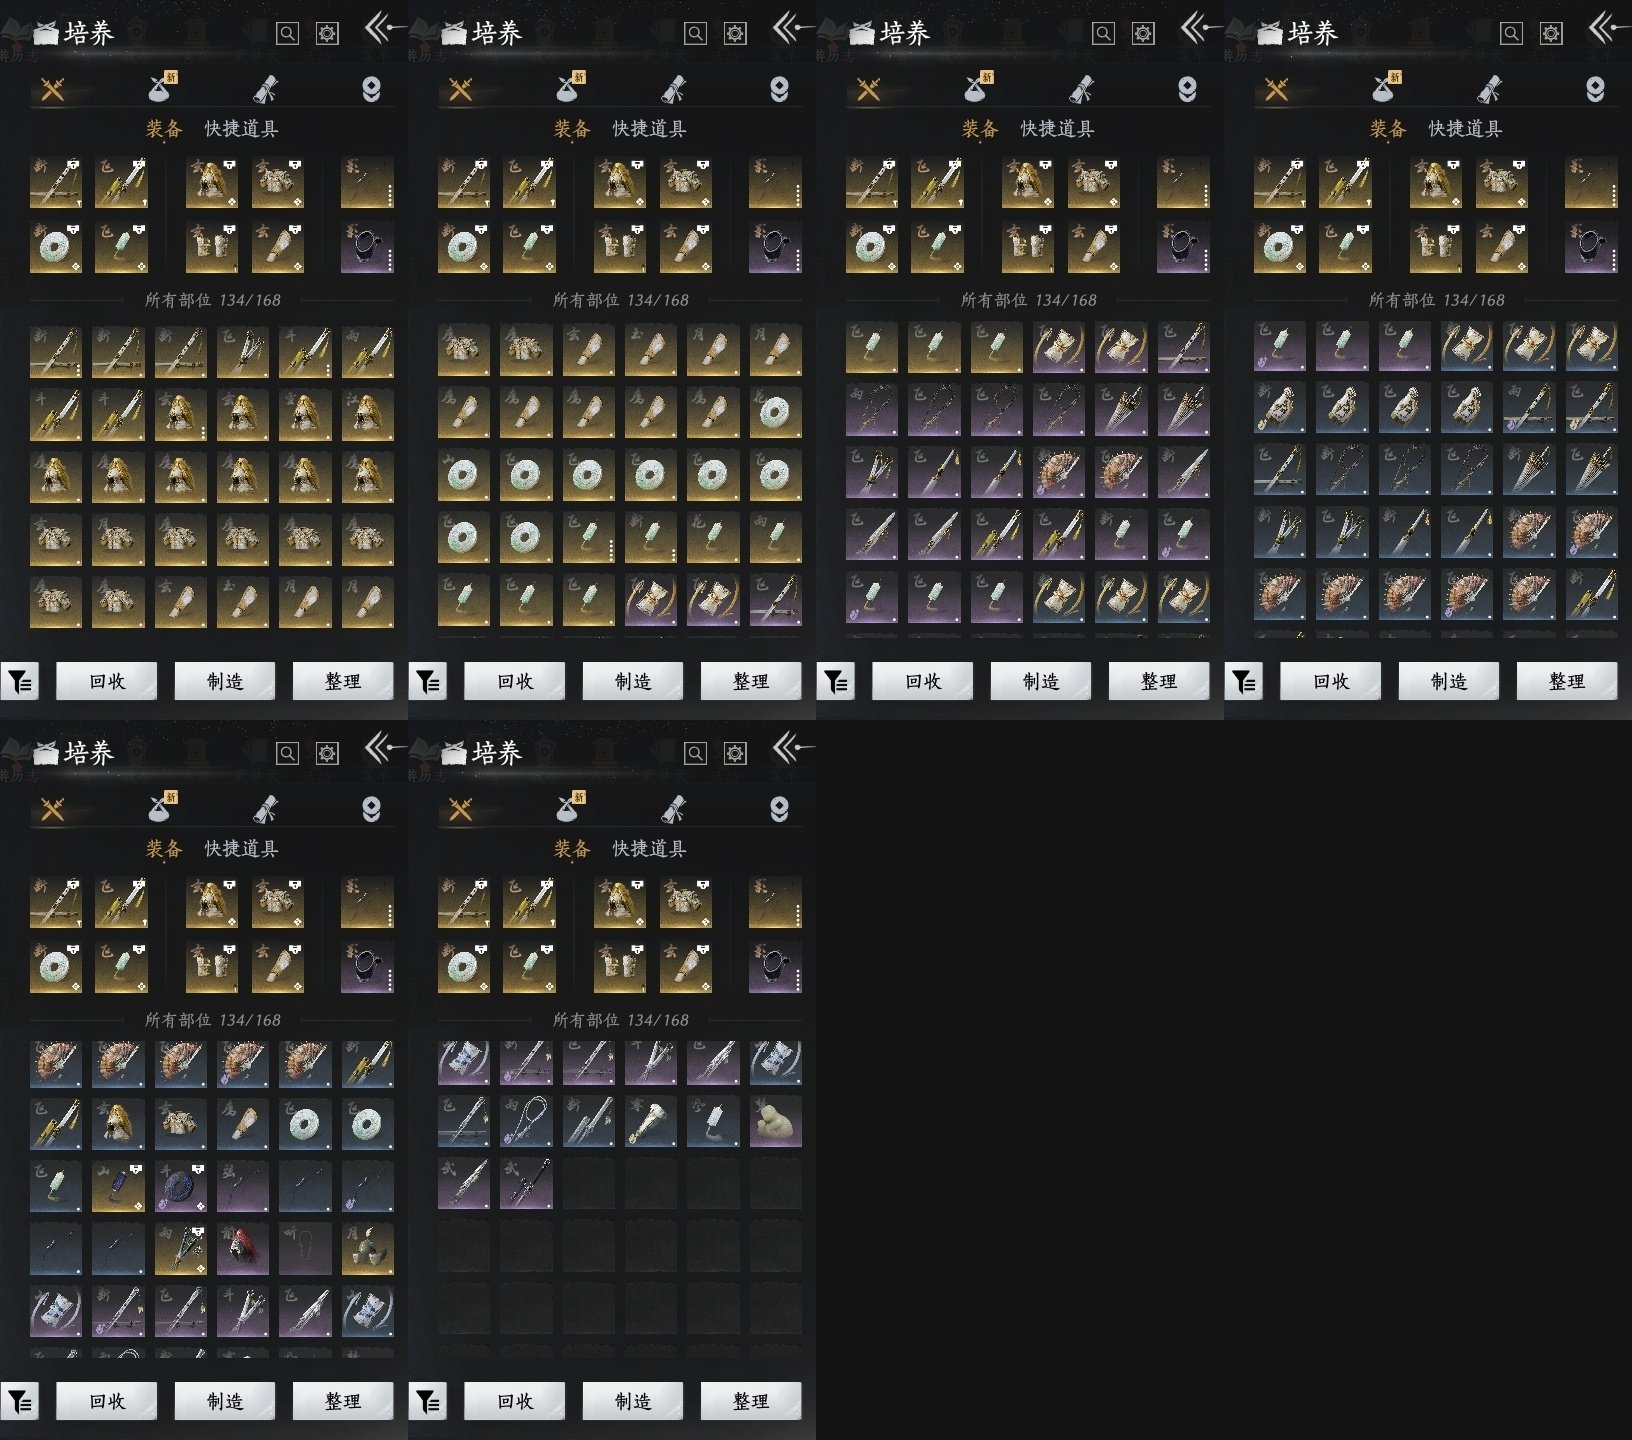Open the mask icon tab in third panel

point(1187,90)
